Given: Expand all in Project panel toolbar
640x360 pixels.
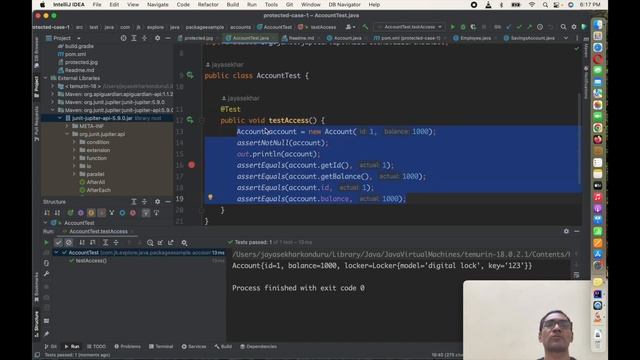Looking at the screenshot, I should tap(134, 38).
